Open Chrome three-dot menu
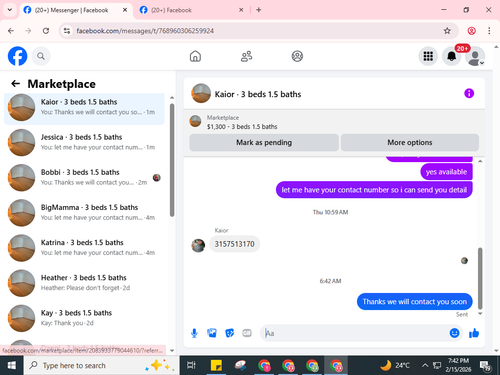500x375 pixels. click(x=489, y=31)
